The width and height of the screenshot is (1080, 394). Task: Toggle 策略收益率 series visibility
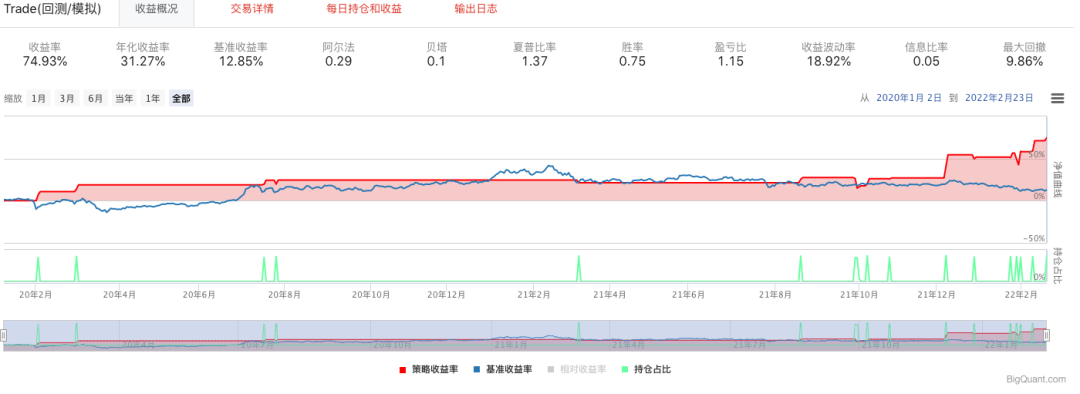pos(435,370)
